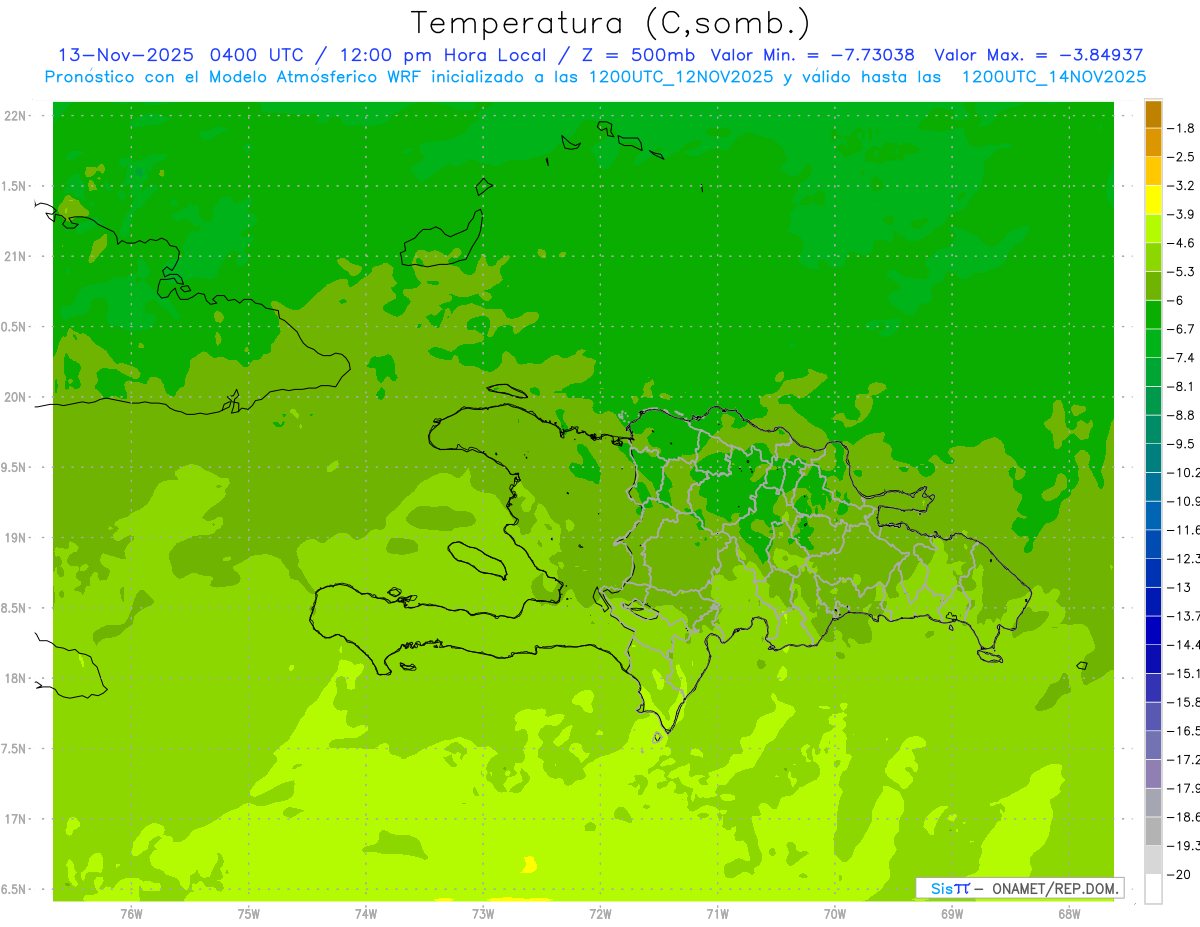Click the '73W' longitude label
This screenshot has width=1200, height=927.
483,914
